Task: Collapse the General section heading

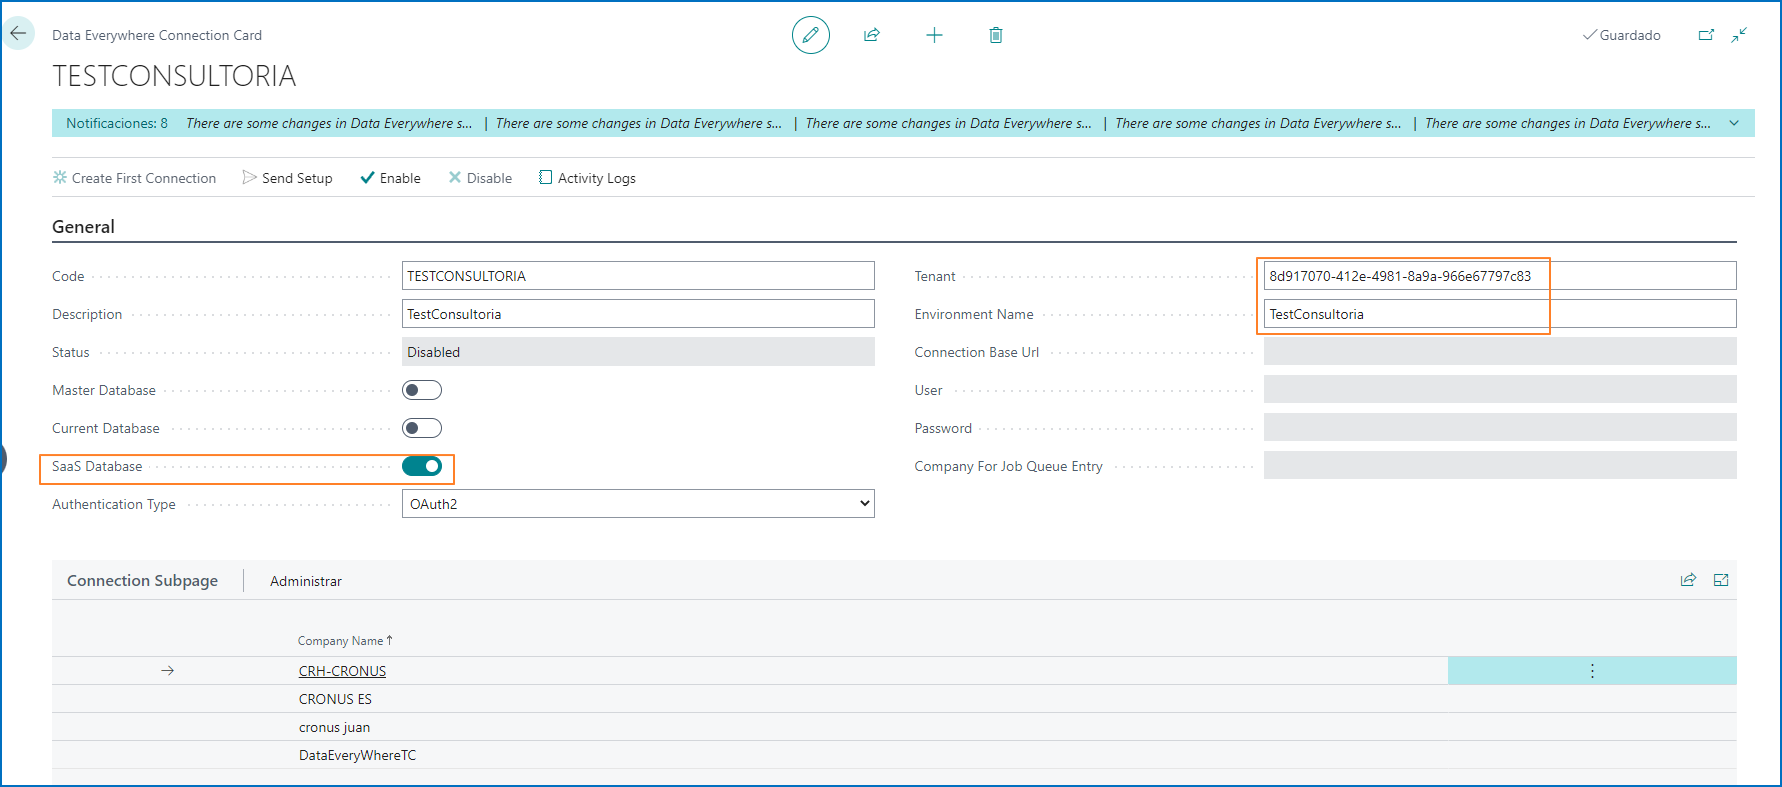Action: click(x=83, y=227)
